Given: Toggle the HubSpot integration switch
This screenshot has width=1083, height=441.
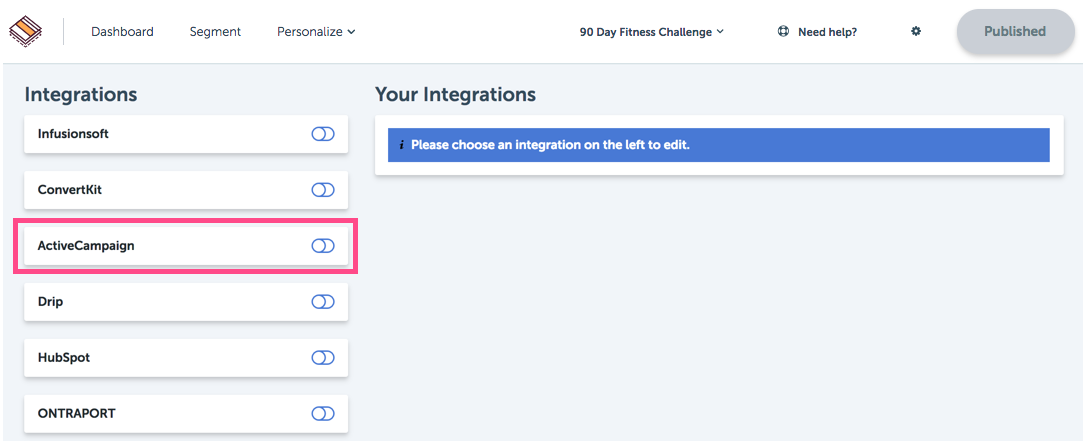Looking at the screenshot, I should [323, 358].
